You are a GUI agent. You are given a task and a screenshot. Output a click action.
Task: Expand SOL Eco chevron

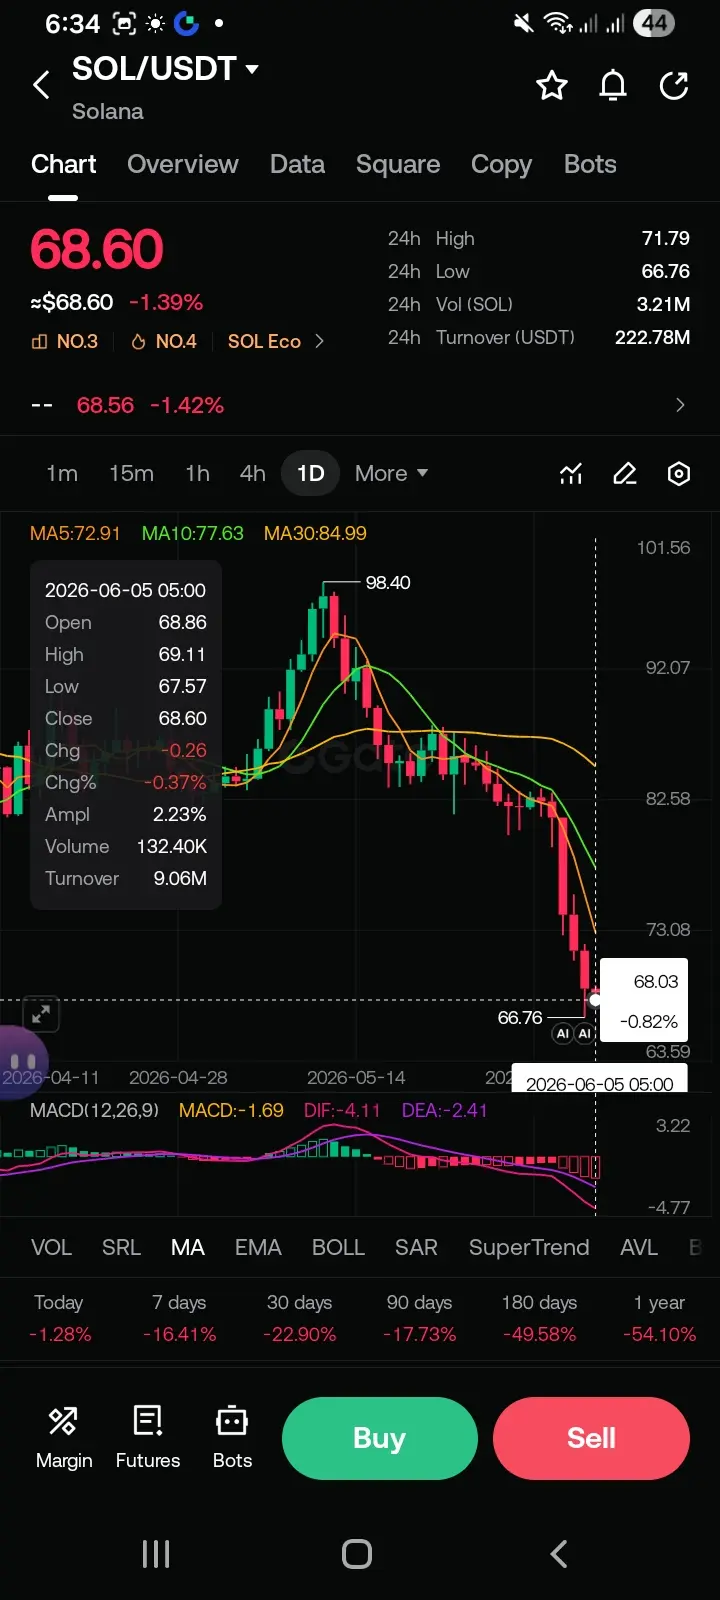click(x=319, y=341)
